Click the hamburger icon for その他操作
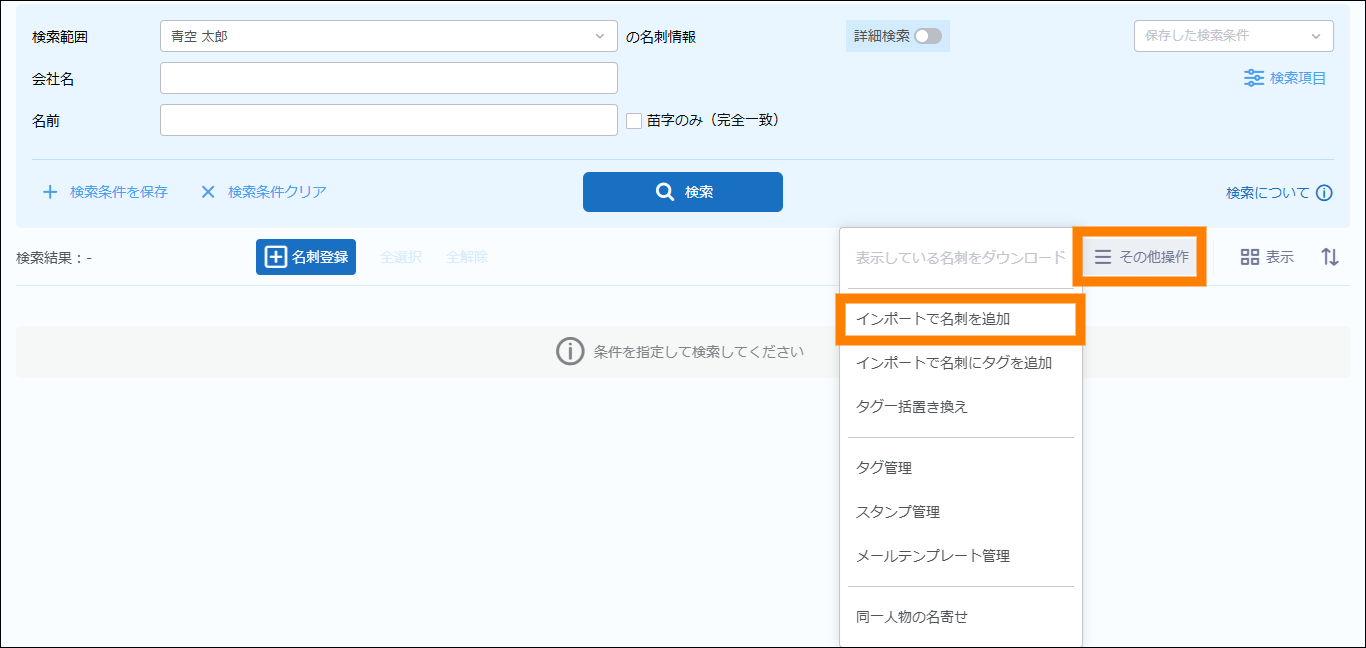The width and height of the screenshot is (1366, 648). click(1102, 257)
